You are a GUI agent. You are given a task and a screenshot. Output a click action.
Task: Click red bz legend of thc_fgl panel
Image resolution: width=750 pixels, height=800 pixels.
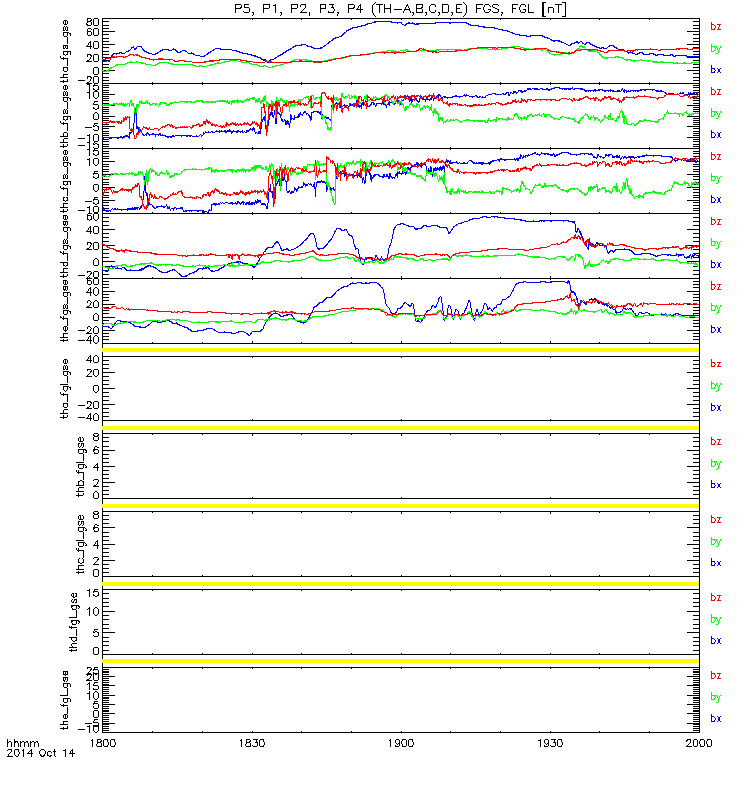(716, 520)
